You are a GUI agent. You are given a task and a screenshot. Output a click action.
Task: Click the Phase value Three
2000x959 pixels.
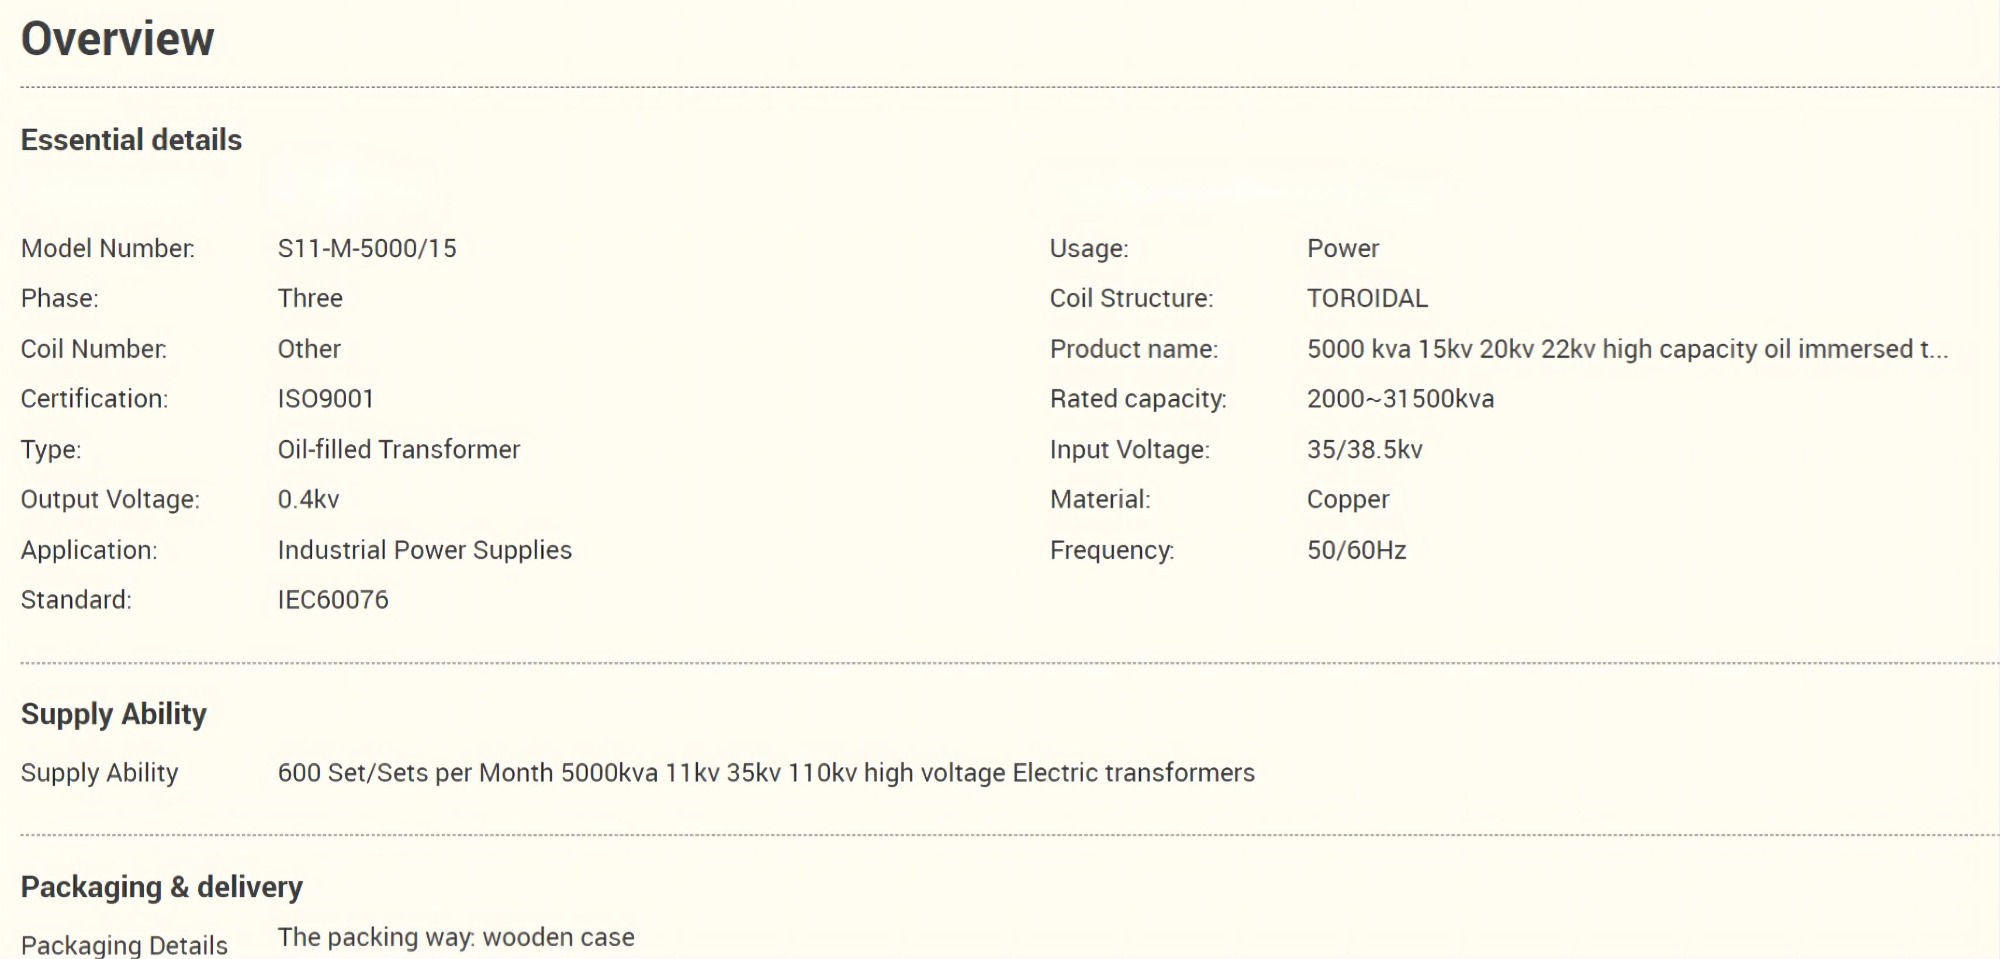[x=310, y=298]
